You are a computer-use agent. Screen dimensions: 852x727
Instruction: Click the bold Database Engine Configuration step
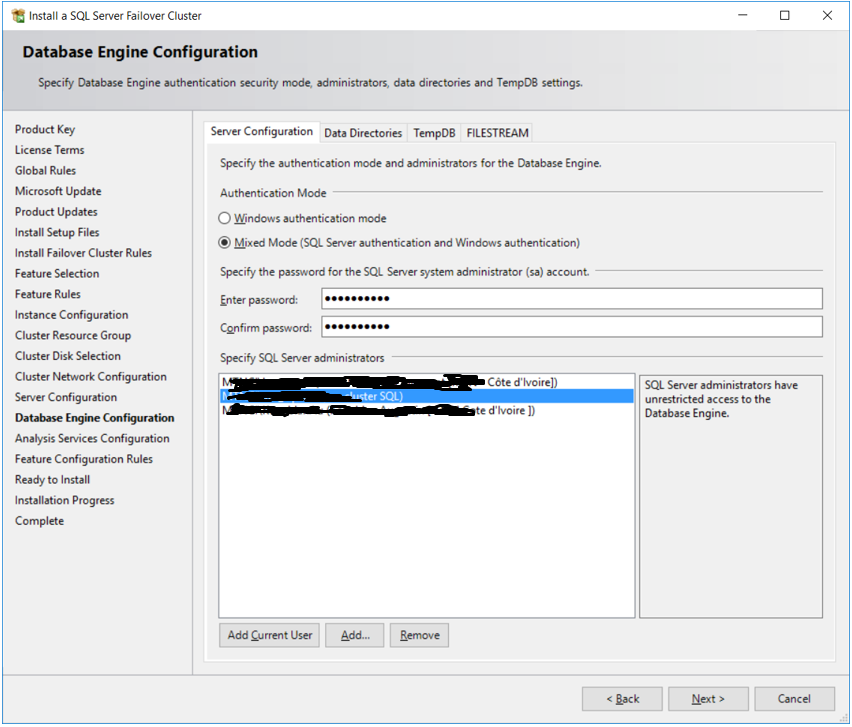[95, 419]
